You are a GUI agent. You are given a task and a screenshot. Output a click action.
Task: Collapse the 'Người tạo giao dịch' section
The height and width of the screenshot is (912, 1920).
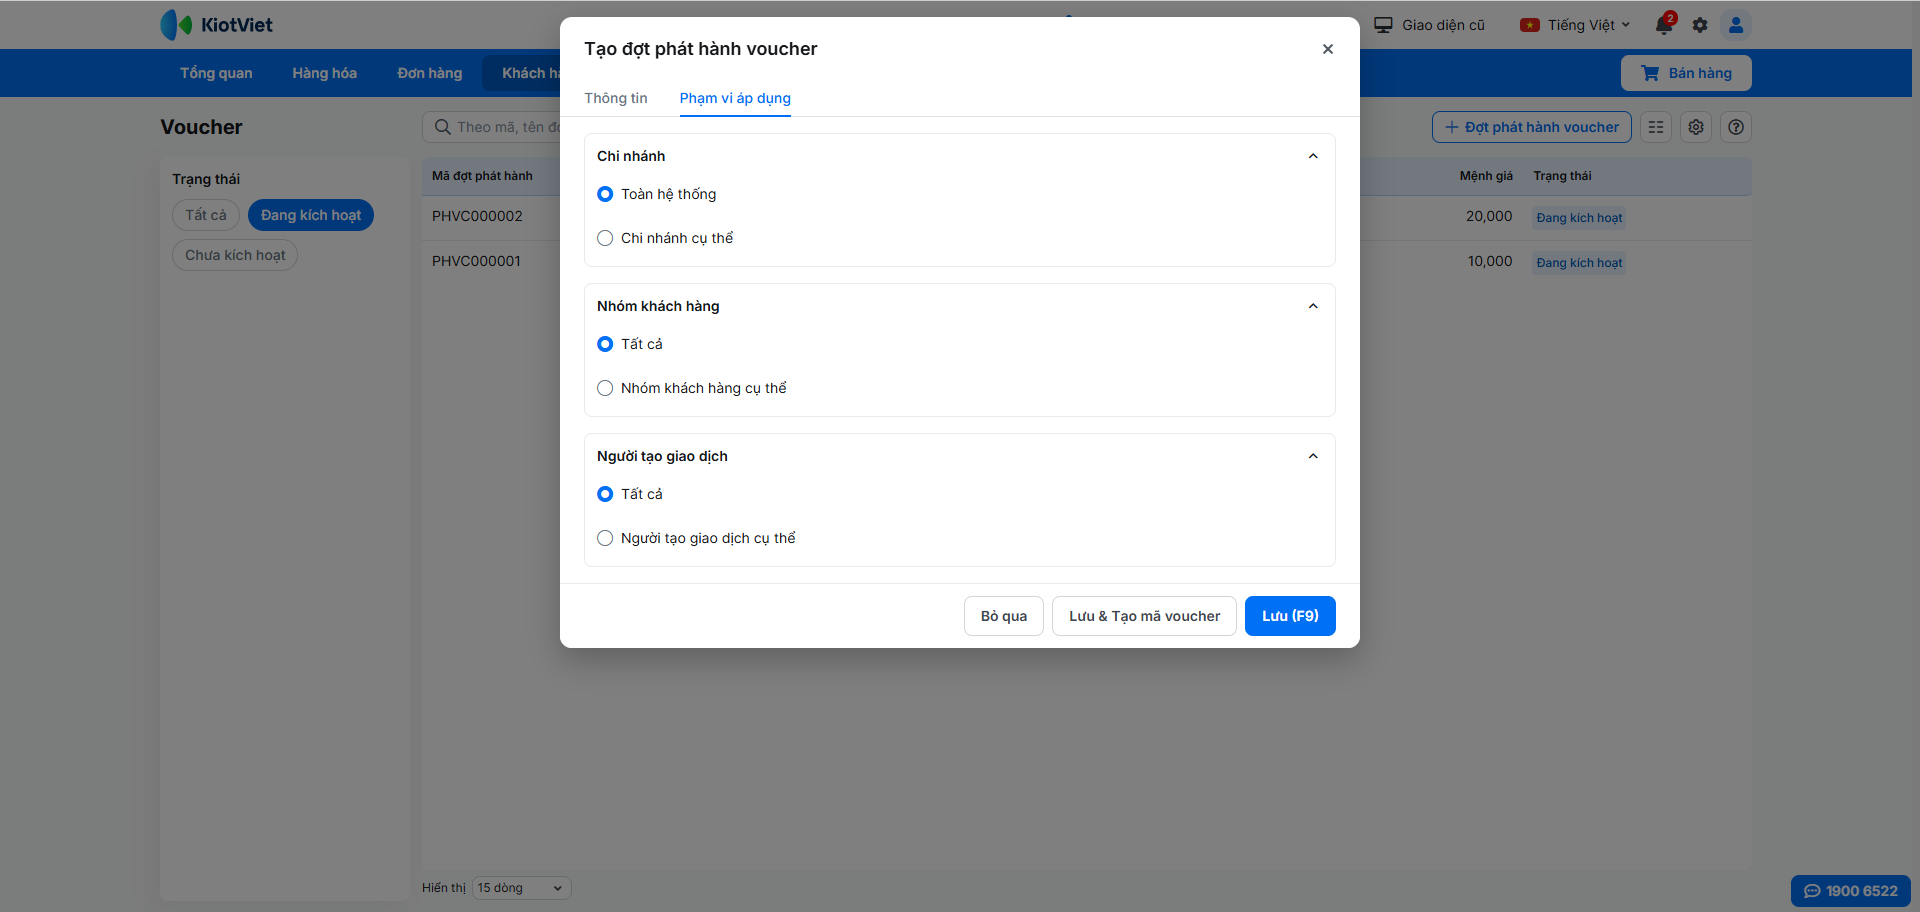(1313, 456)
